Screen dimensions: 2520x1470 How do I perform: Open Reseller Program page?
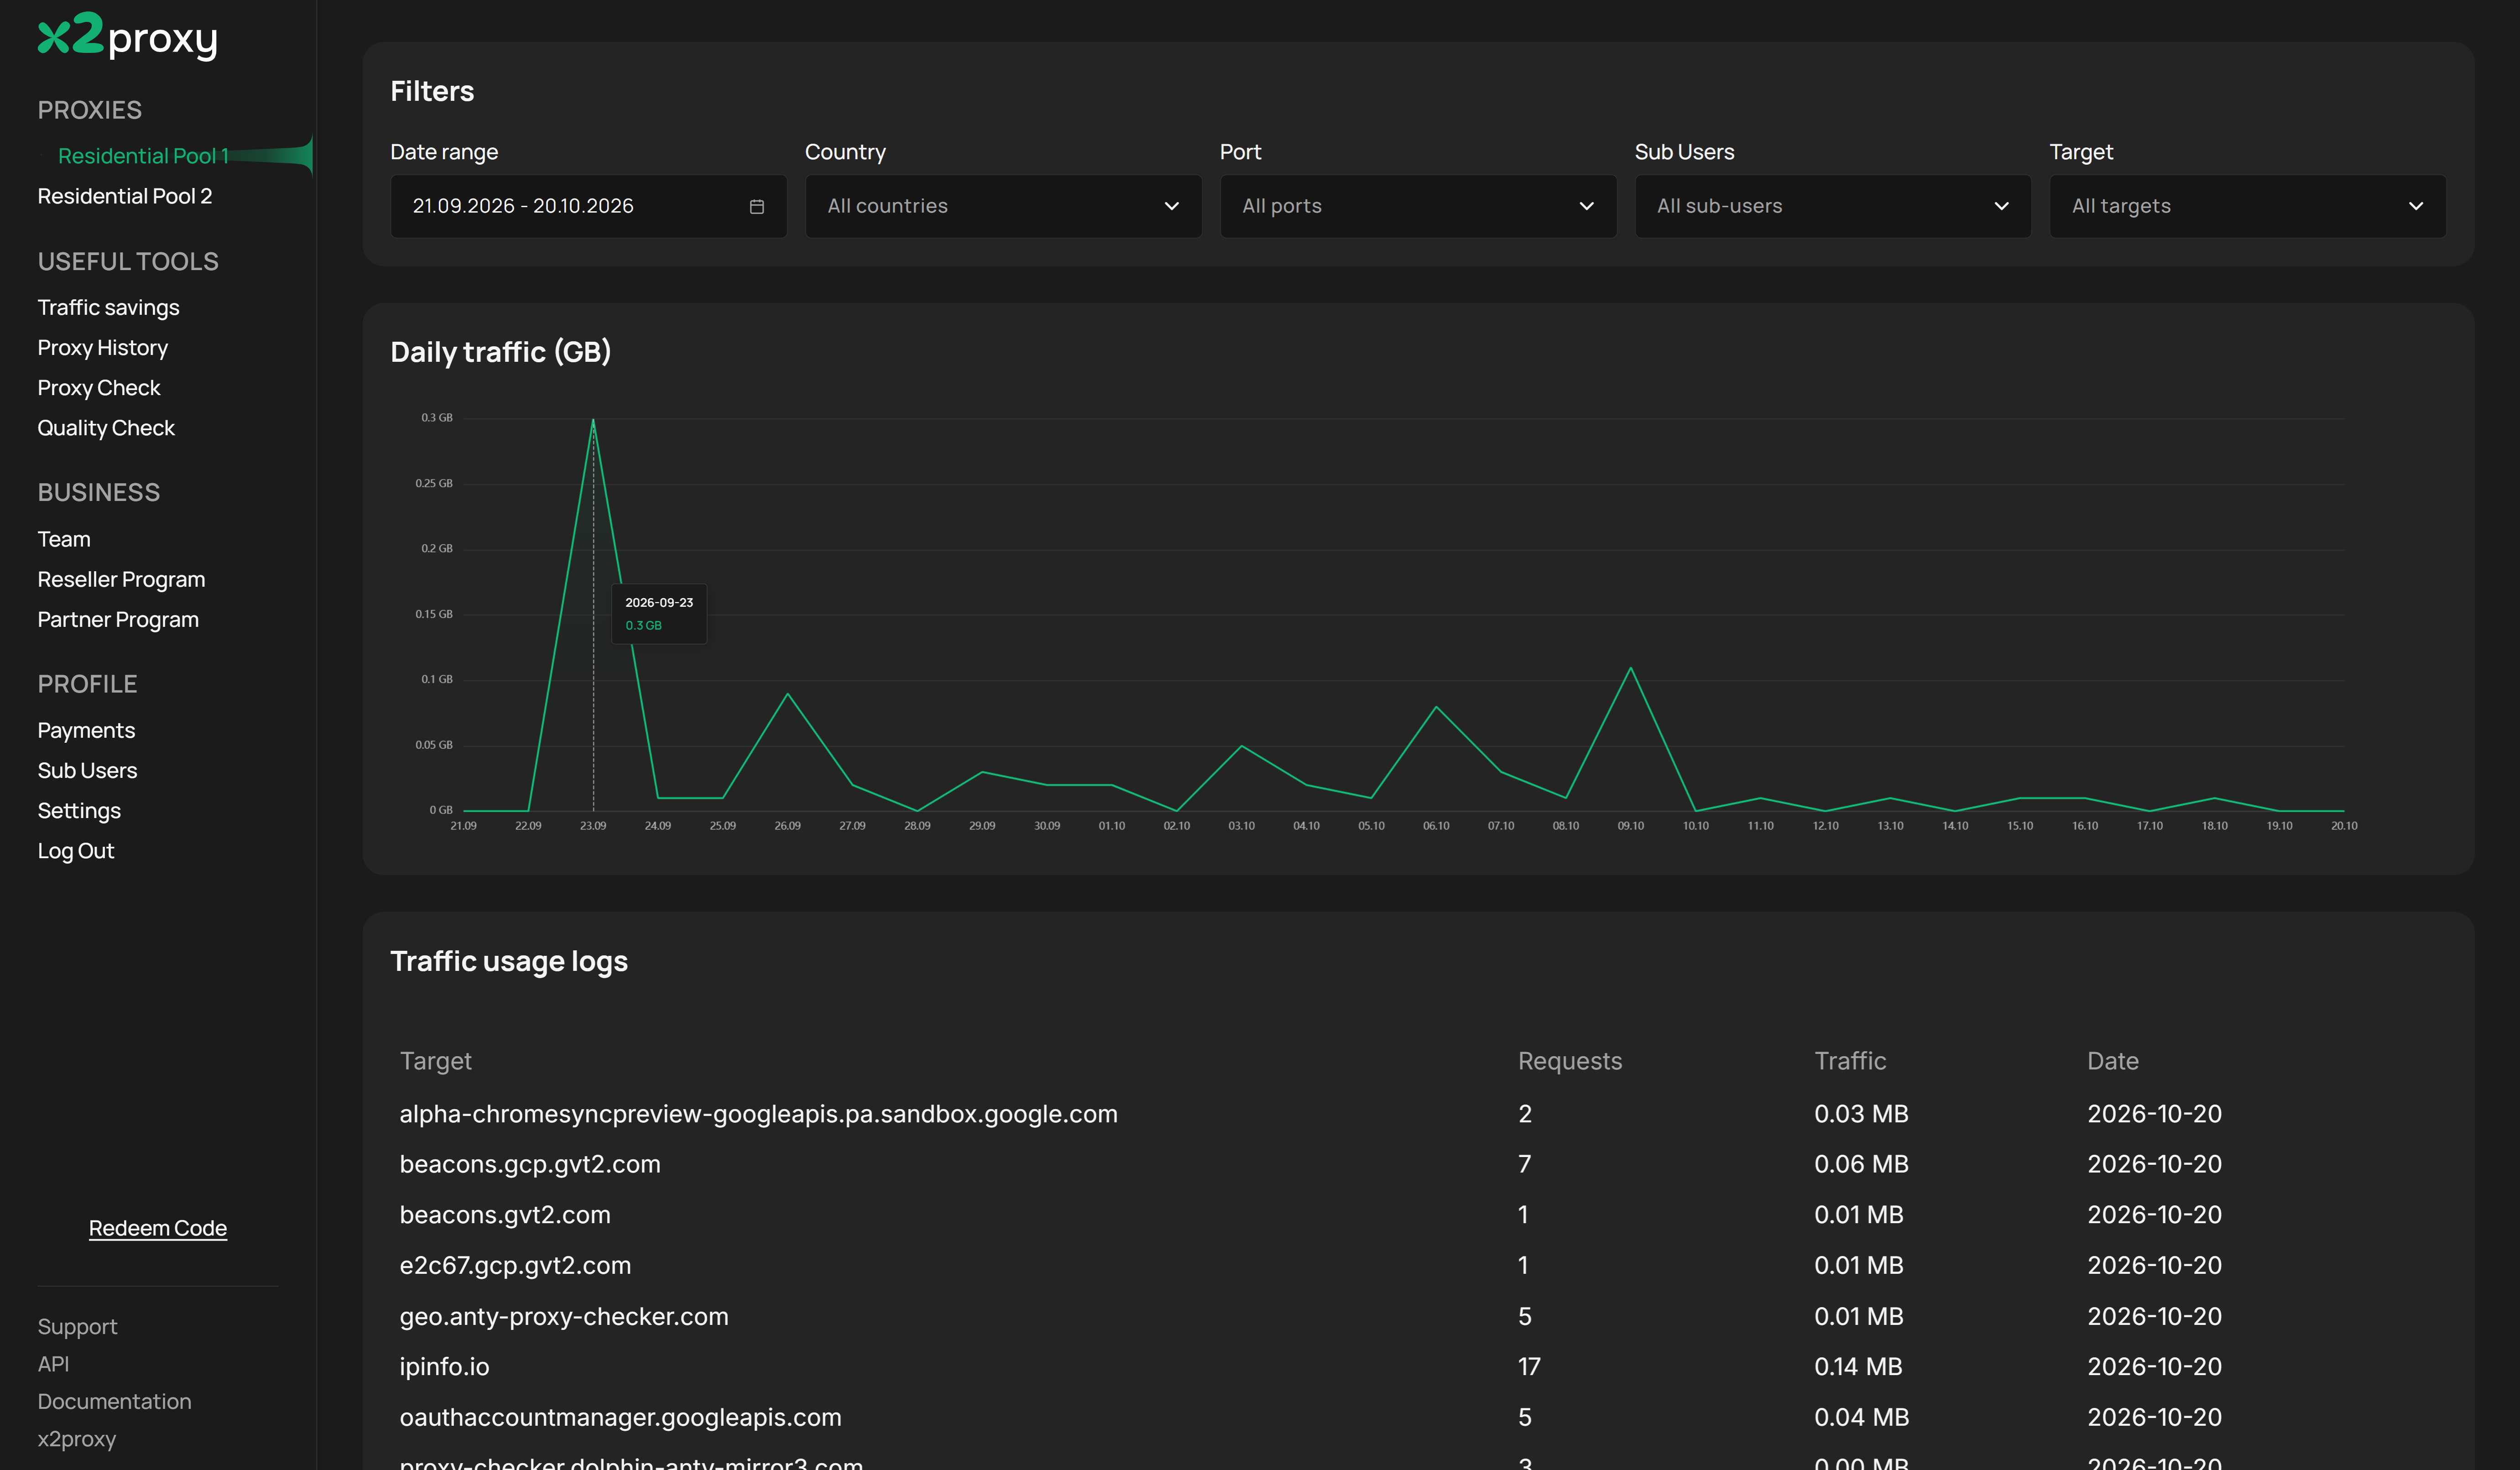(x=121, y=579)
